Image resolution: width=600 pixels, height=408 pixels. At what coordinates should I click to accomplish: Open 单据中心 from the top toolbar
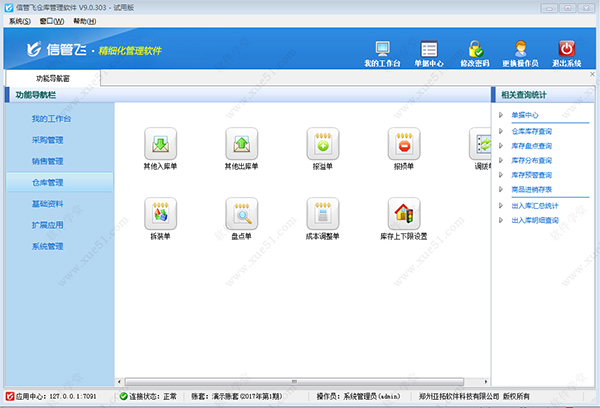[x=429, y=52]
